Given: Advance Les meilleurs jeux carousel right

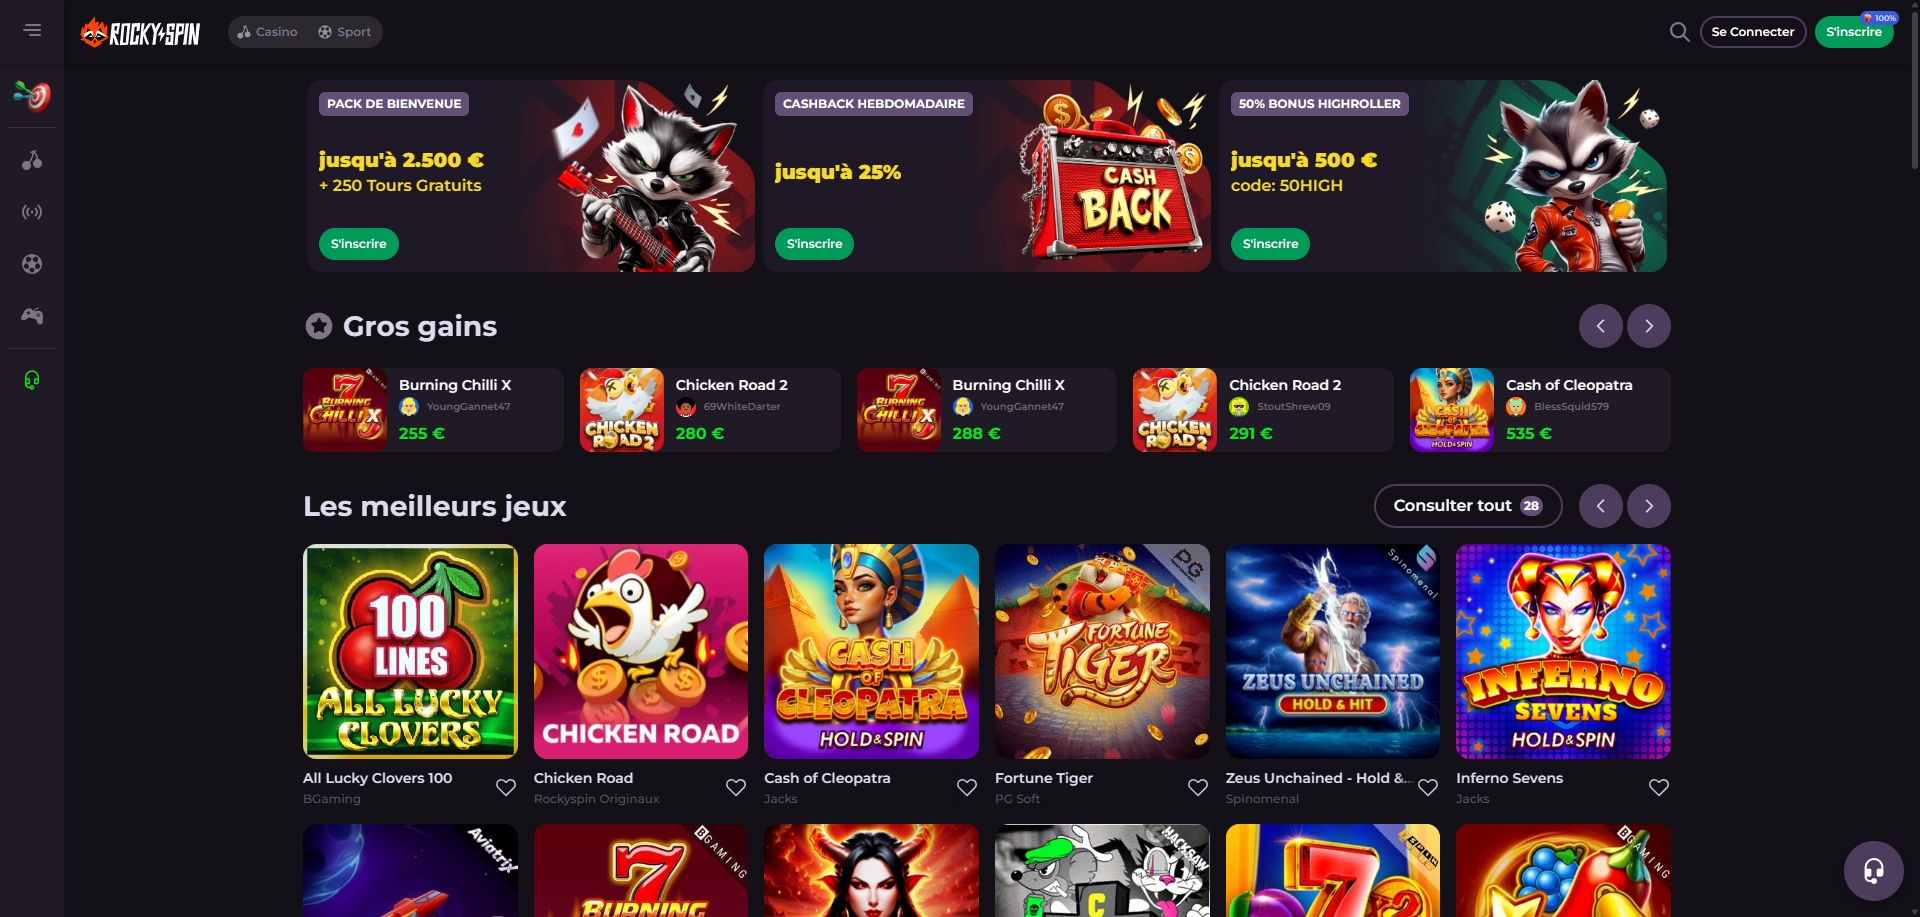Looking at the screenshot, I should 1648,506.
